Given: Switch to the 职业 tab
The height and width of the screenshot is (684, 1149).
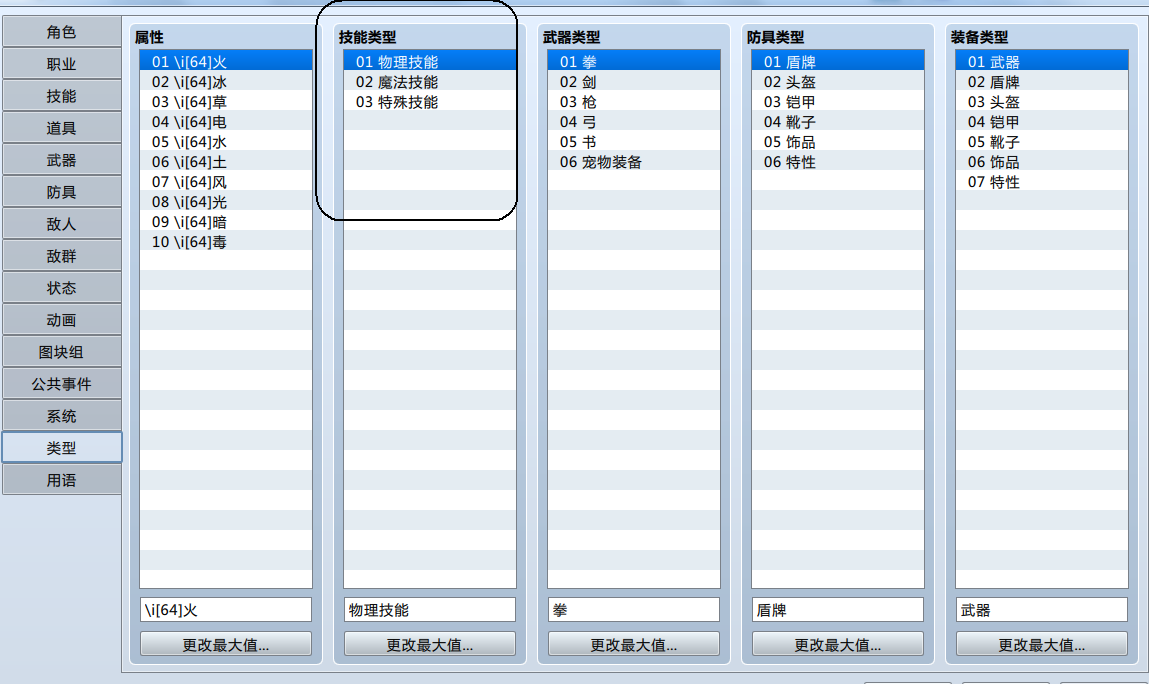Looking at the screenshot, I should 62,64.
